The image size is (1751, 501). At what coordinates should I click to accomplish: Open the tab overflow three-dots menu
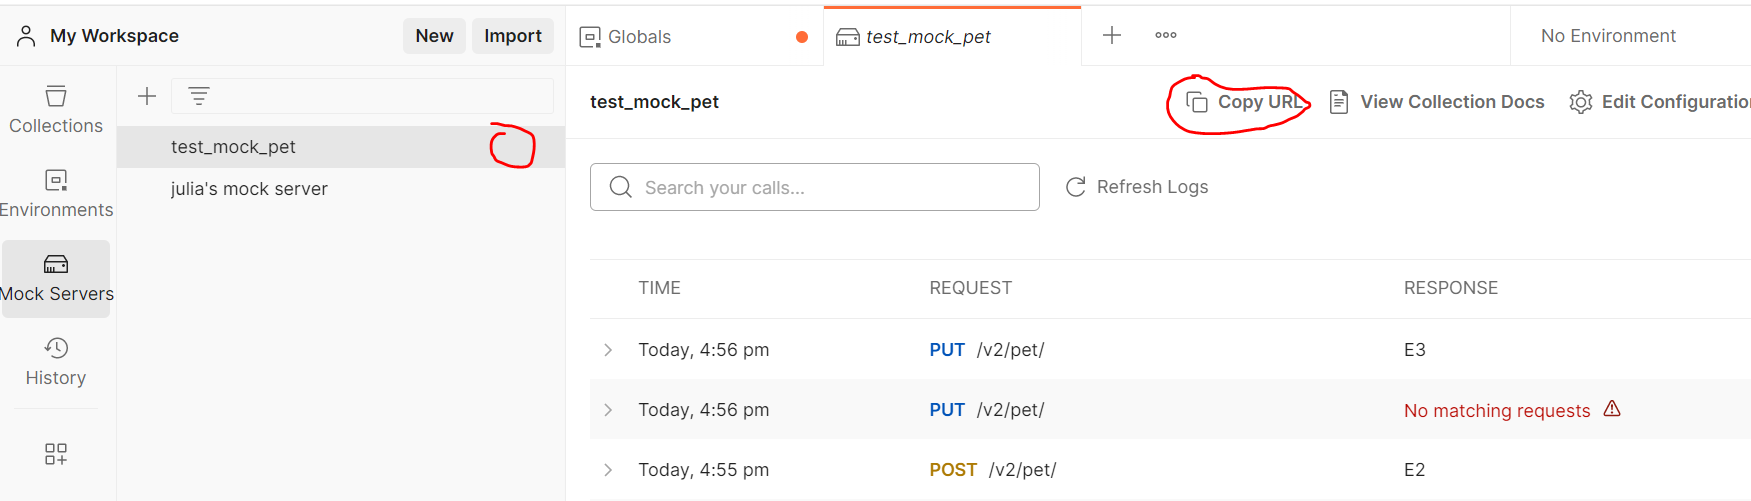[x=1165, y=36]
